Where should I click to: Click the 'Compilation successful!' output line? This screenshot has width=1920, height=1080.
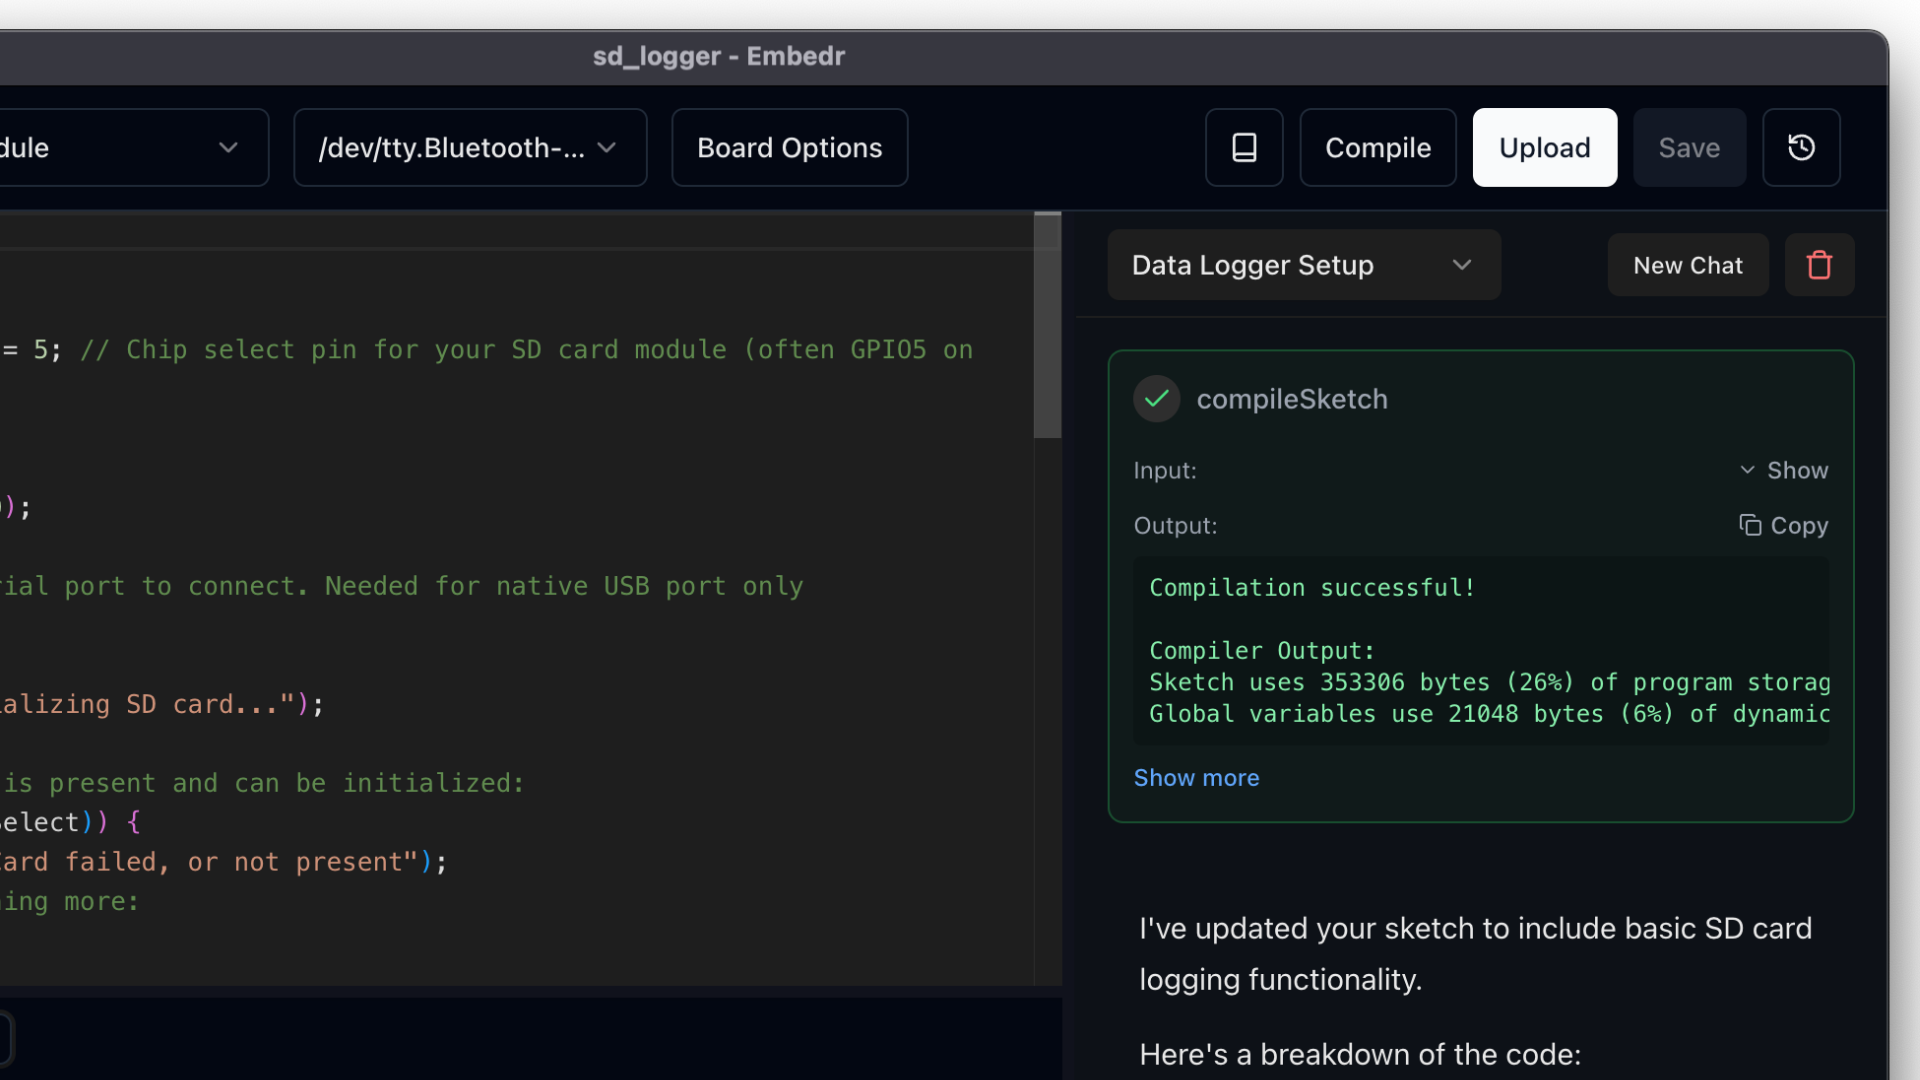pos(1312,588)
